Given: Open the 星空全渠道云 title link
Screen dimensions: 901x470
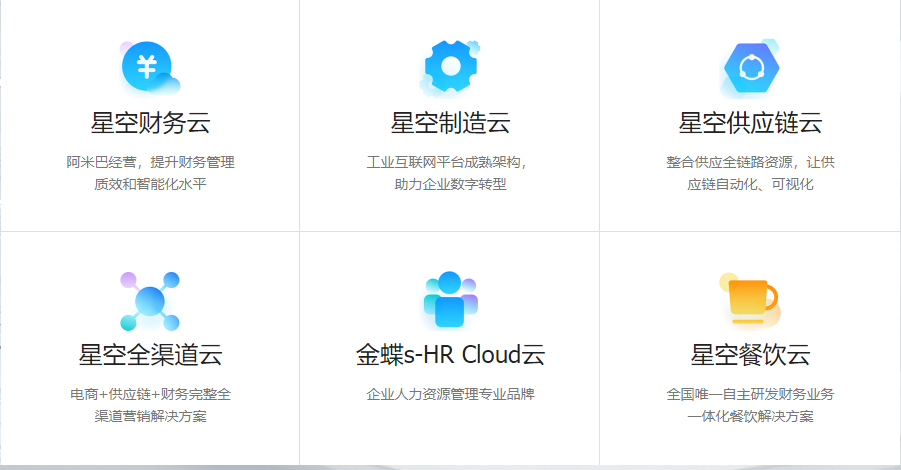Looking at the screenshot, I should coord(151,355).
